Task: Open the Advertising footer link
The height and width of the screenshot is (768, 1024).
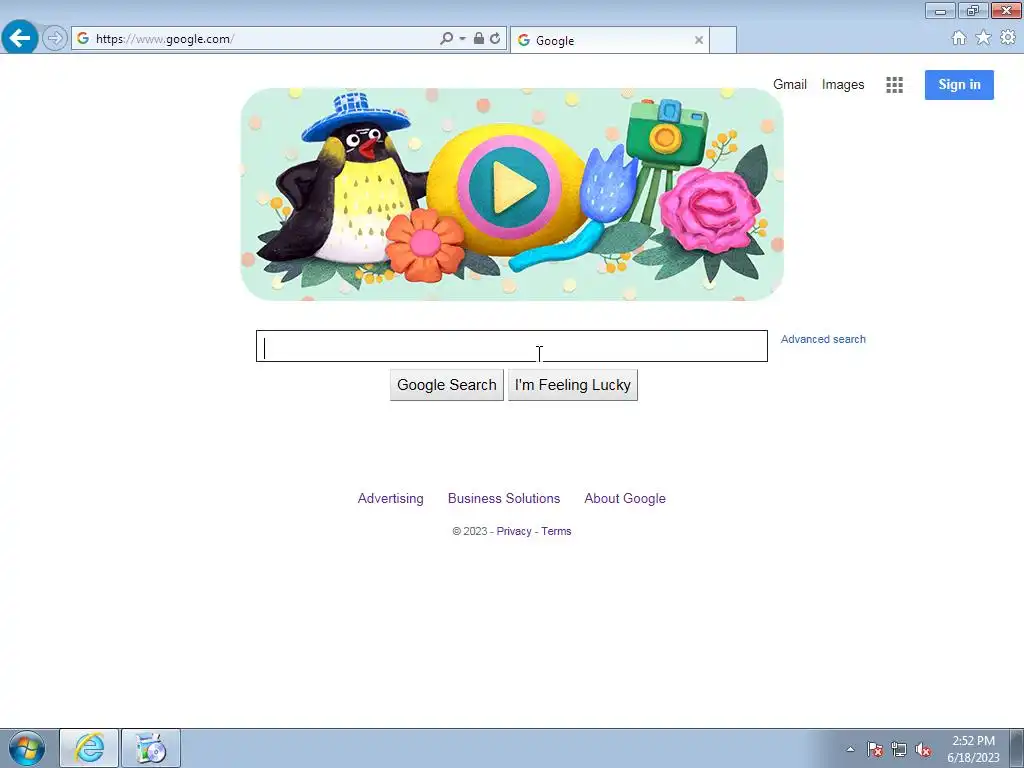Action: tap(391, 498)
